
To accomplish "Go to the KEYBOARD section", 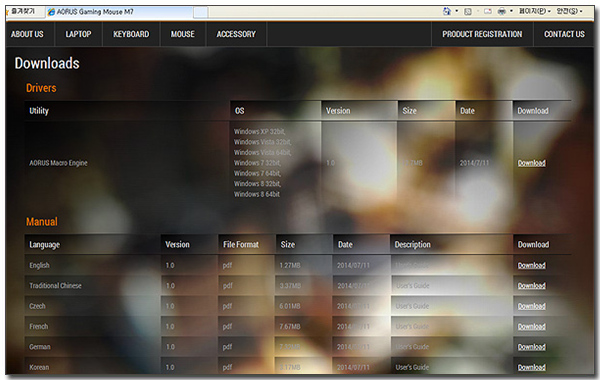I will 131,34.
